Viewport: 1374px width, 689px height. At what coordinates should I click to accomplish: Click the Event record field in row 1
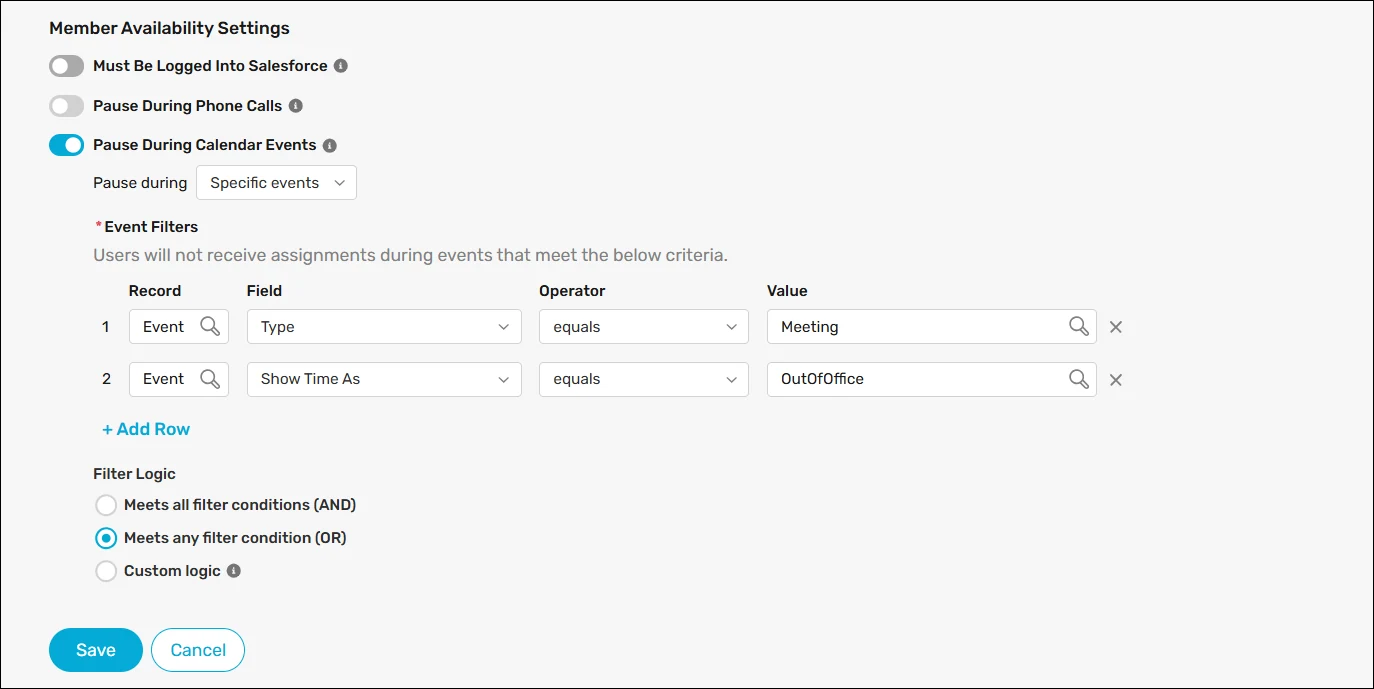pos(179,327)
